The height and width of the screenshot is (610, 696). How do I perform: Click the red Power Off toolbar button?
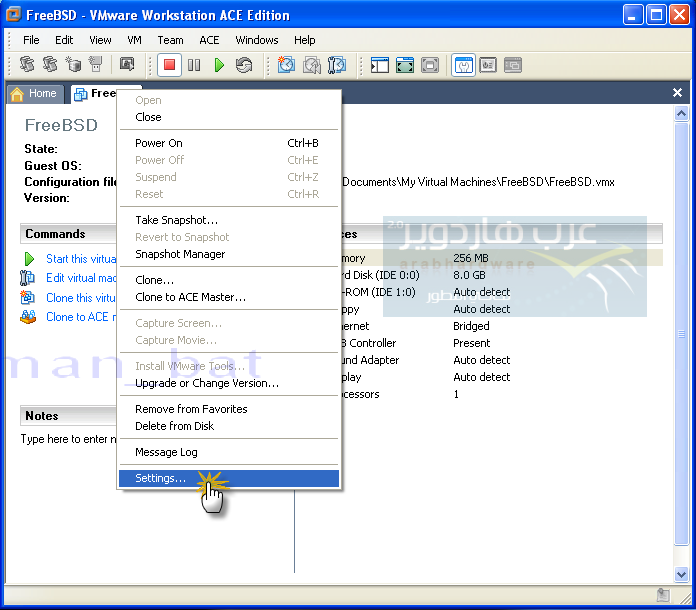[x=169, y=65]
